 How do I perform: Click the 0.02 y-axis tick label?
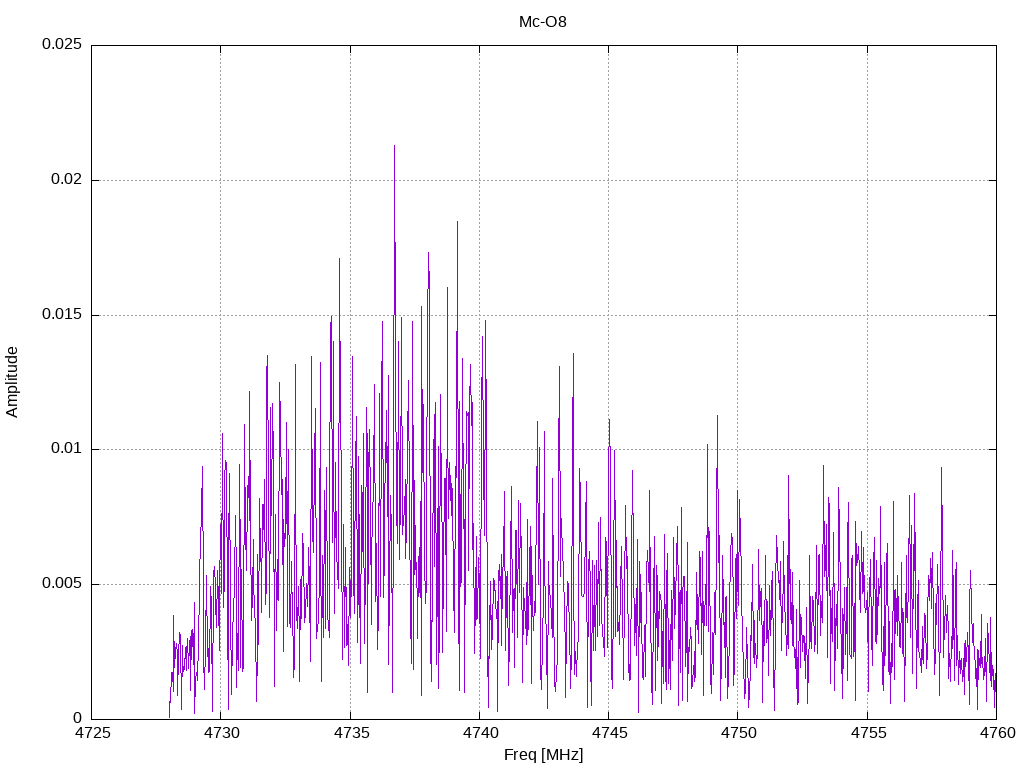pyautogui.click(x=67, y=180)
